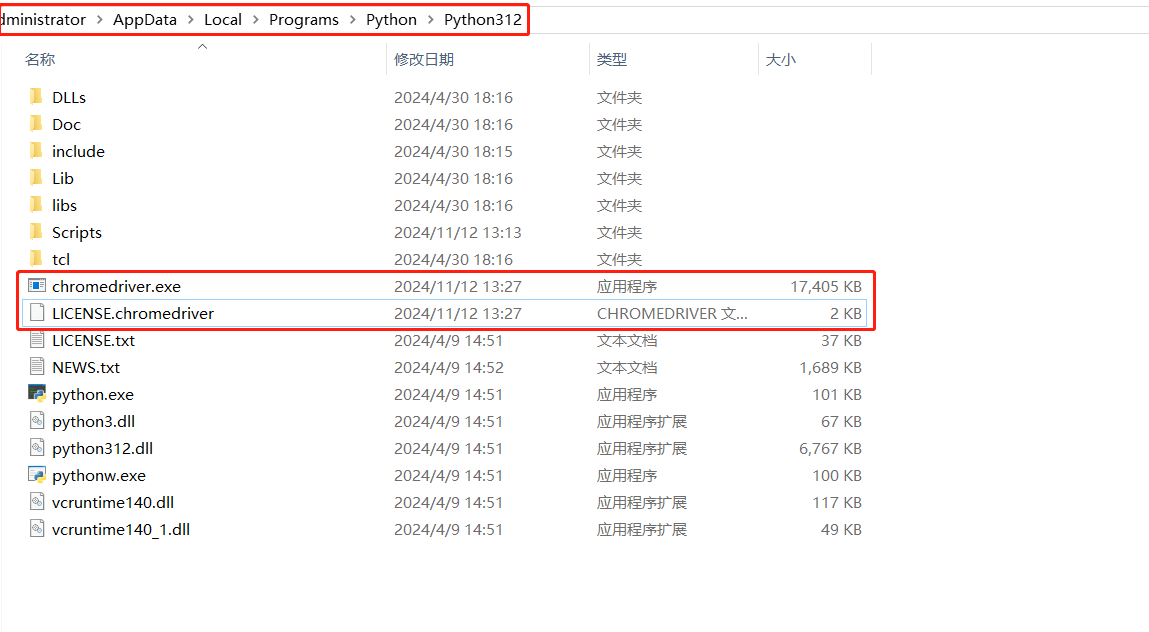The height and width of the screenshot is (632, 1149).
Task: Click the 应用程序 type of pythonw.exe
Action: click(x=627, y=476)
